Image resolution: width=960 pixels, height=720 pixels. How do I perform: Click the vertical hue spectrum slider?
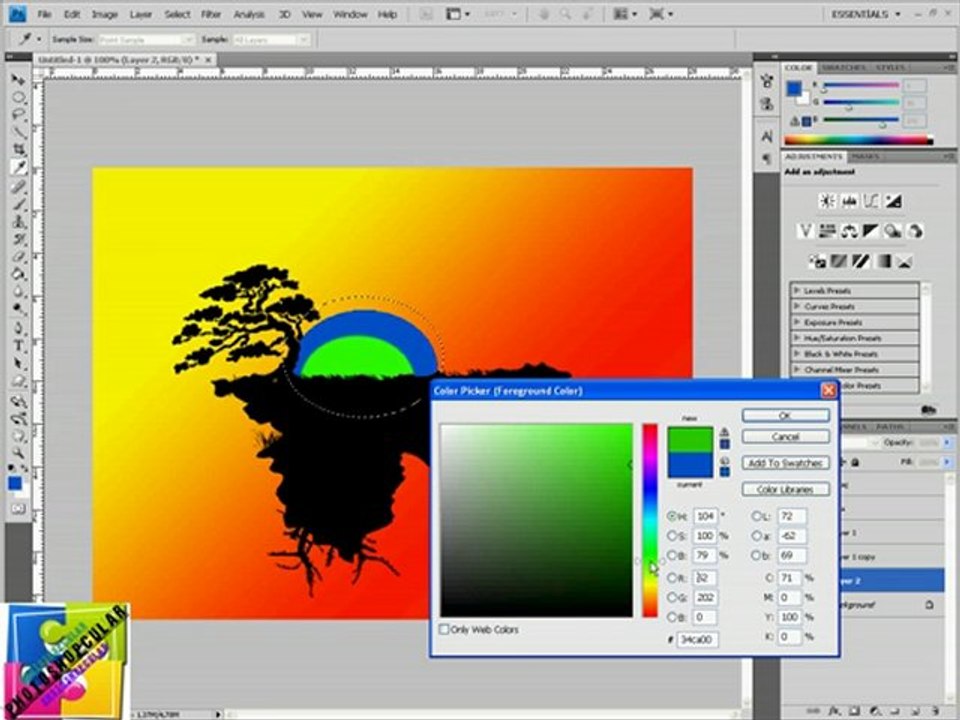(650, 520)
